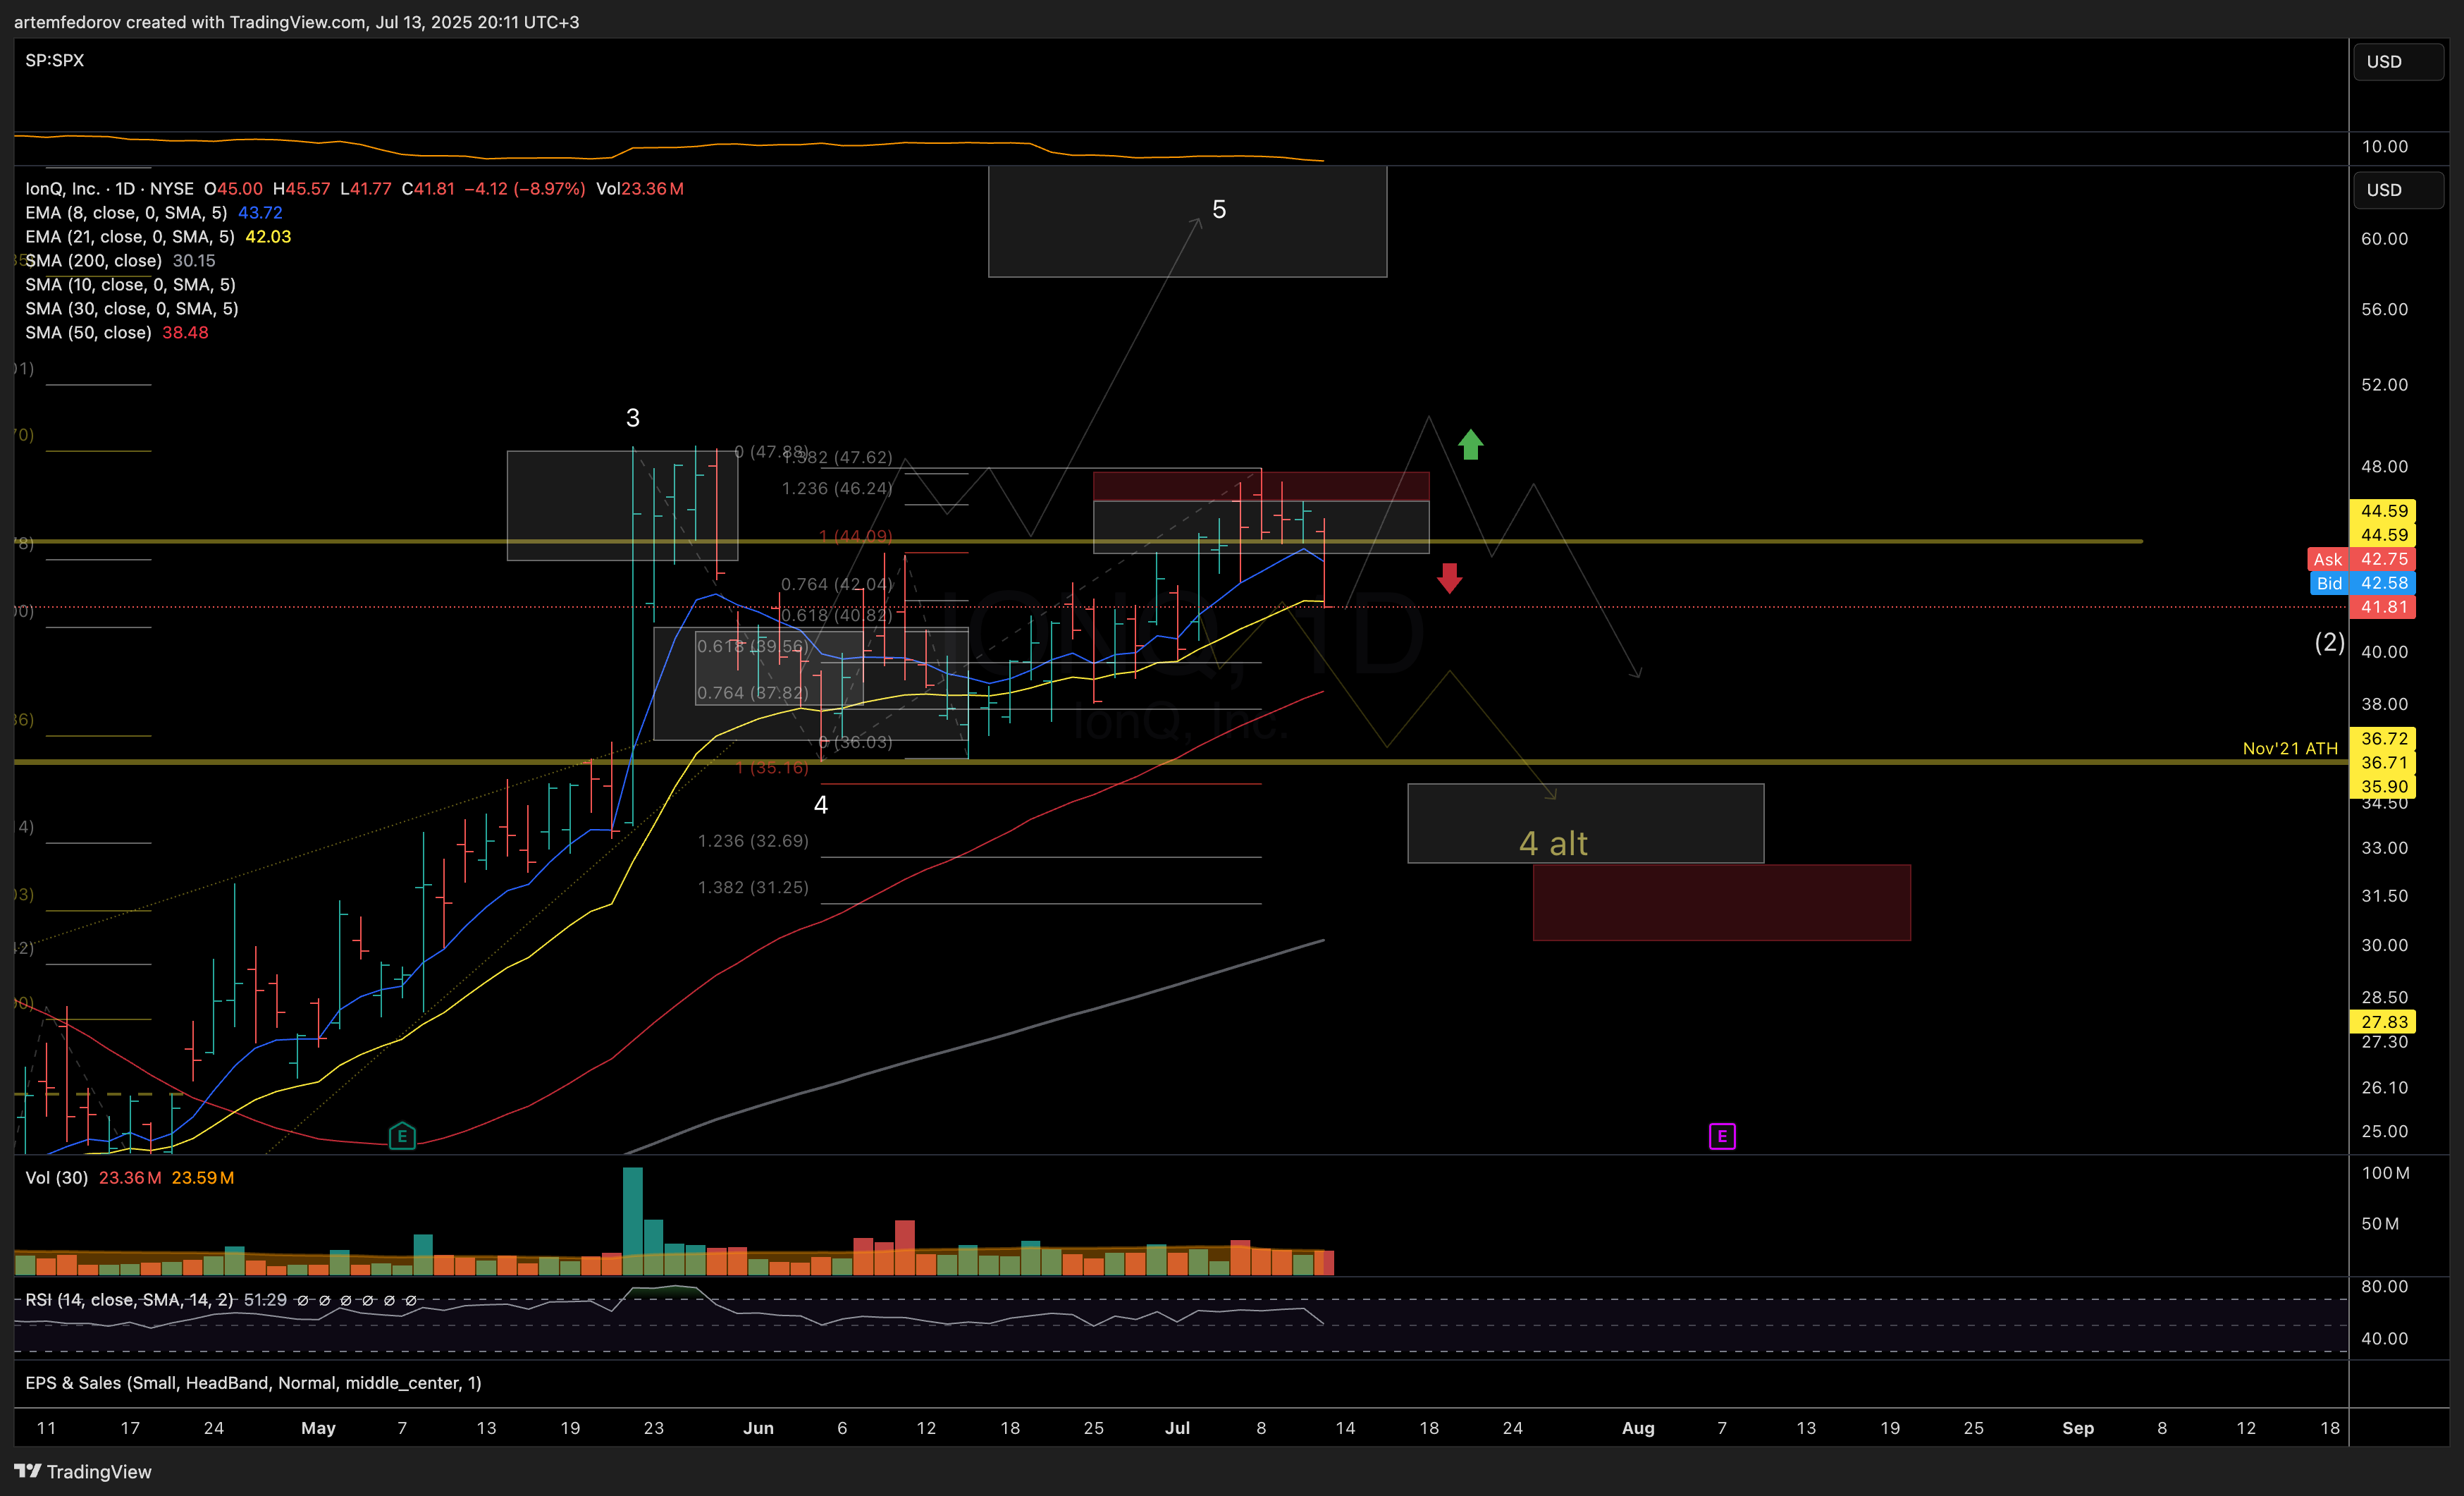
Task: Select the SMA (30, close) indicator legend
Action: tap(132, 309)
